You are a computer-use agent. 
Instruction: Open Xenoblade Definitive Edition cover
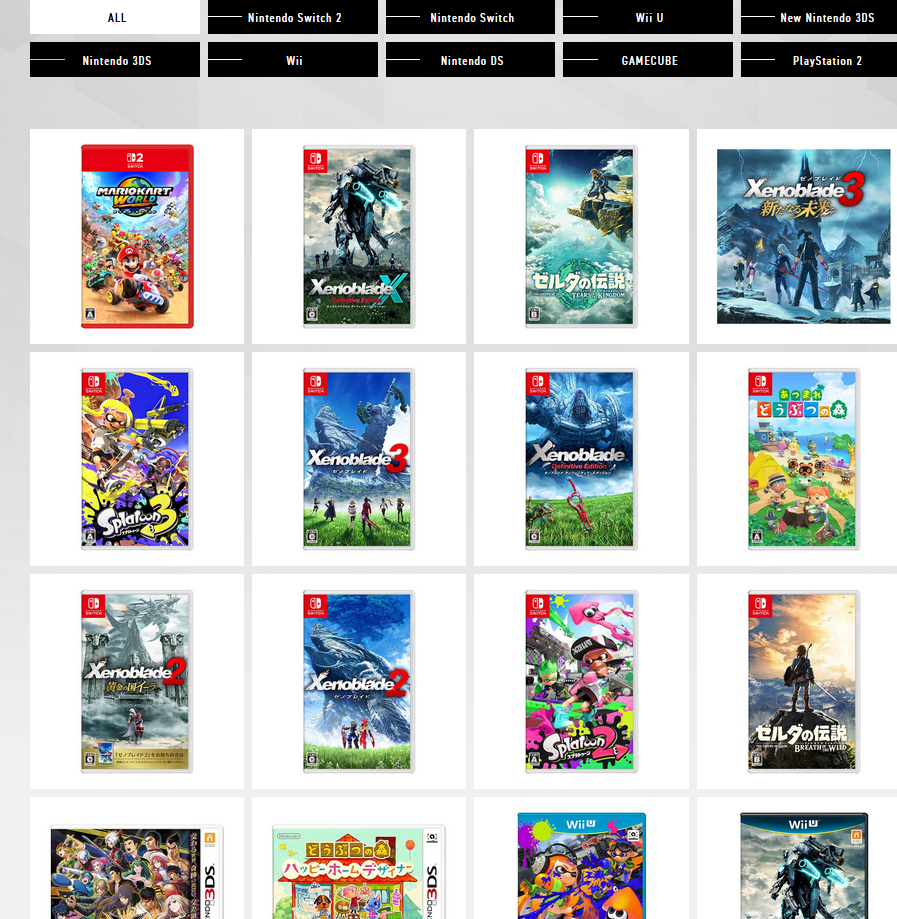pos(581,459)
